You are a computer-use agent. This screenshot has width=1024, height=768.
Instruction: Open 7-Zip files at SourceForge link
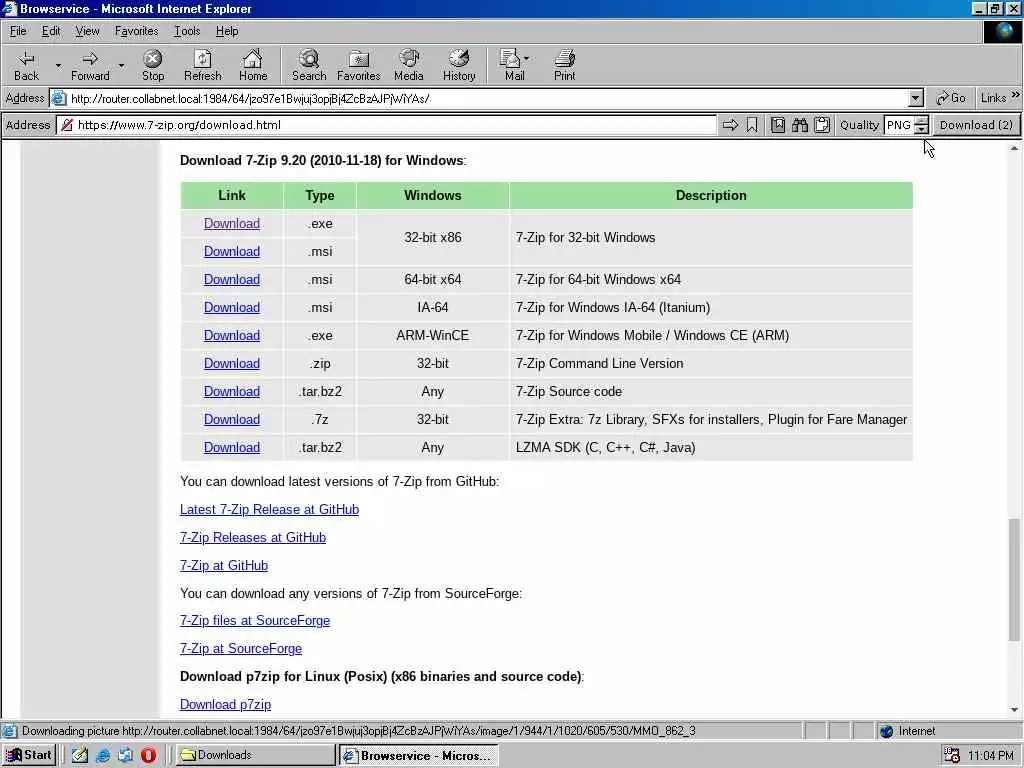(x=255, y=621)
